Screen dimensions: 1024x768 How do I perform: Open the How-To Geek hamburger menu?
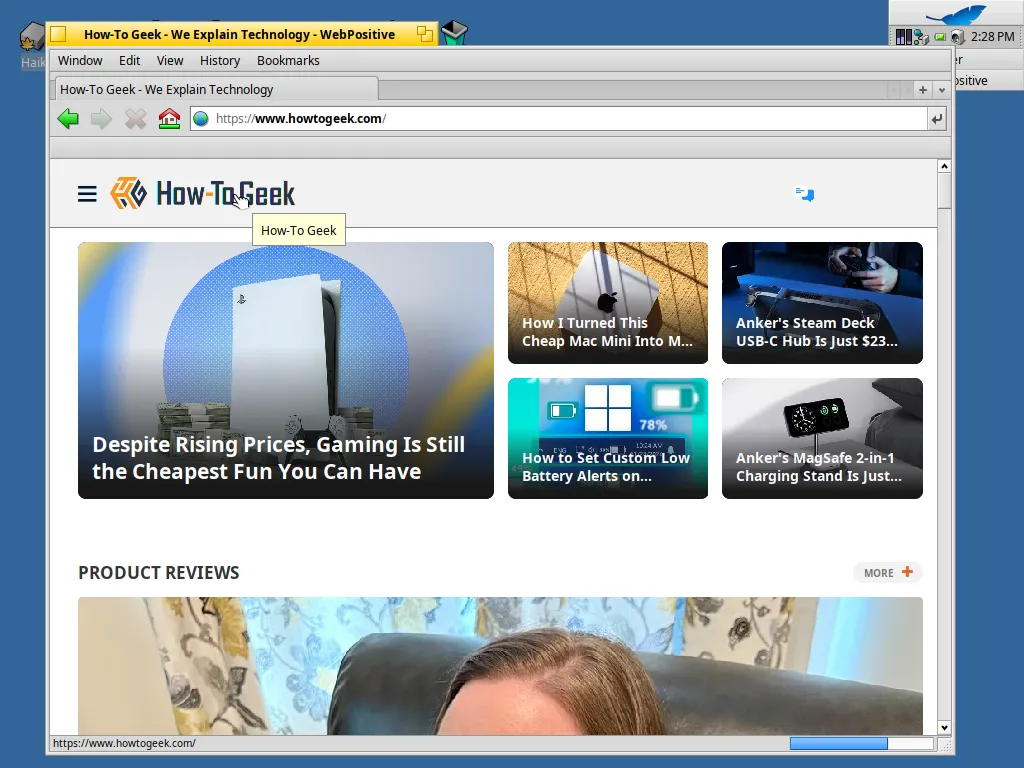point(87,194)
